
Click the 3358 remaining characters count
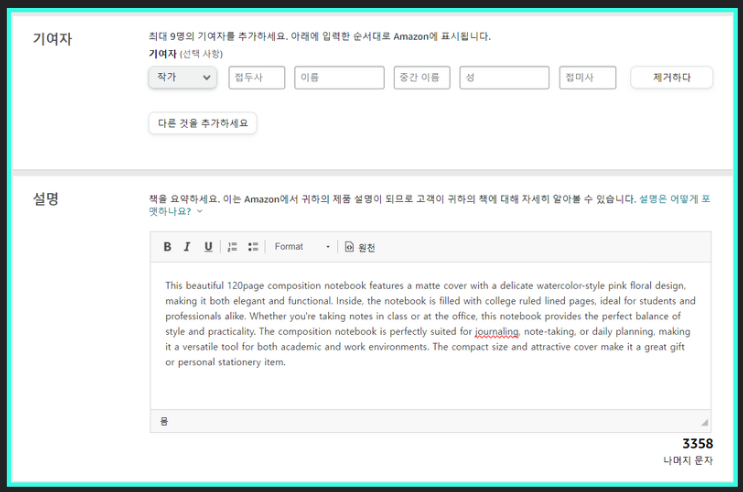point(698,444)
